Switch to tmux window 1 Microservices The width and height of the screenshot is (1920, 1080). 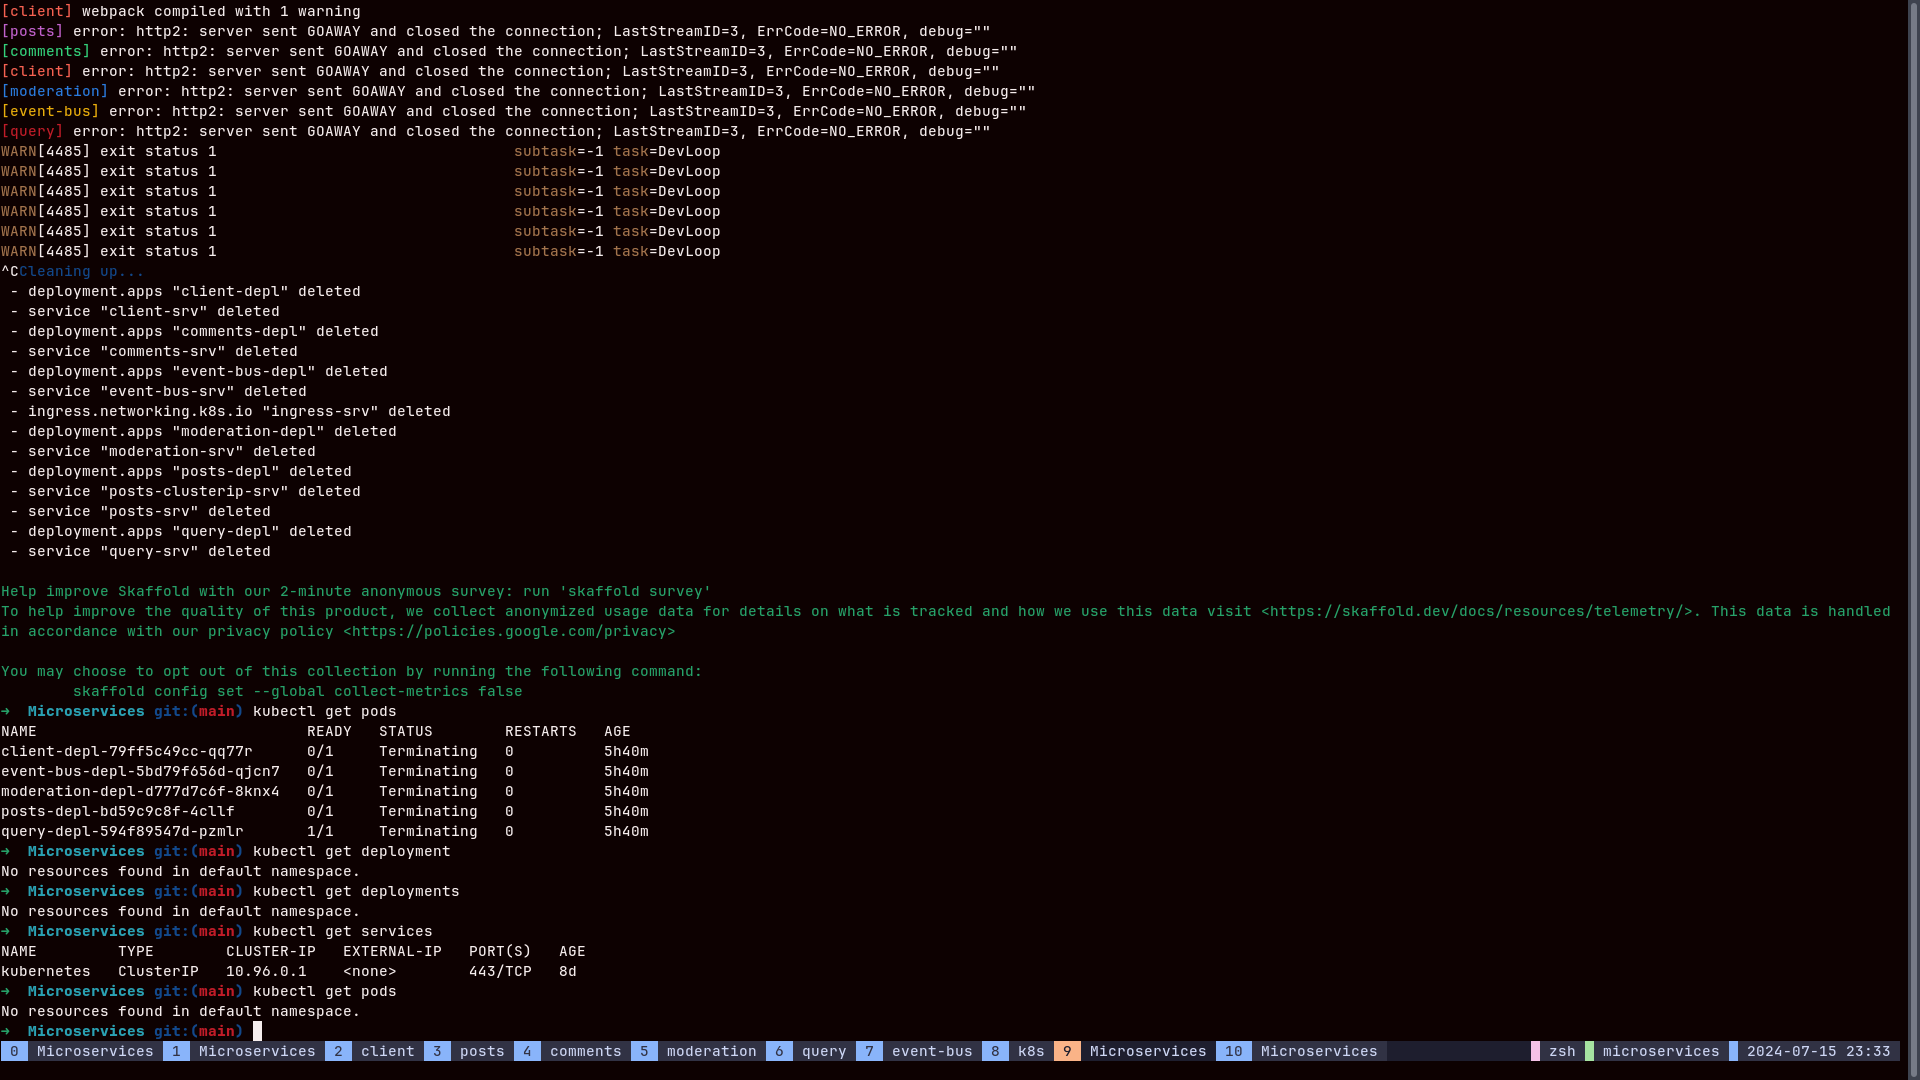point(243,1051)
